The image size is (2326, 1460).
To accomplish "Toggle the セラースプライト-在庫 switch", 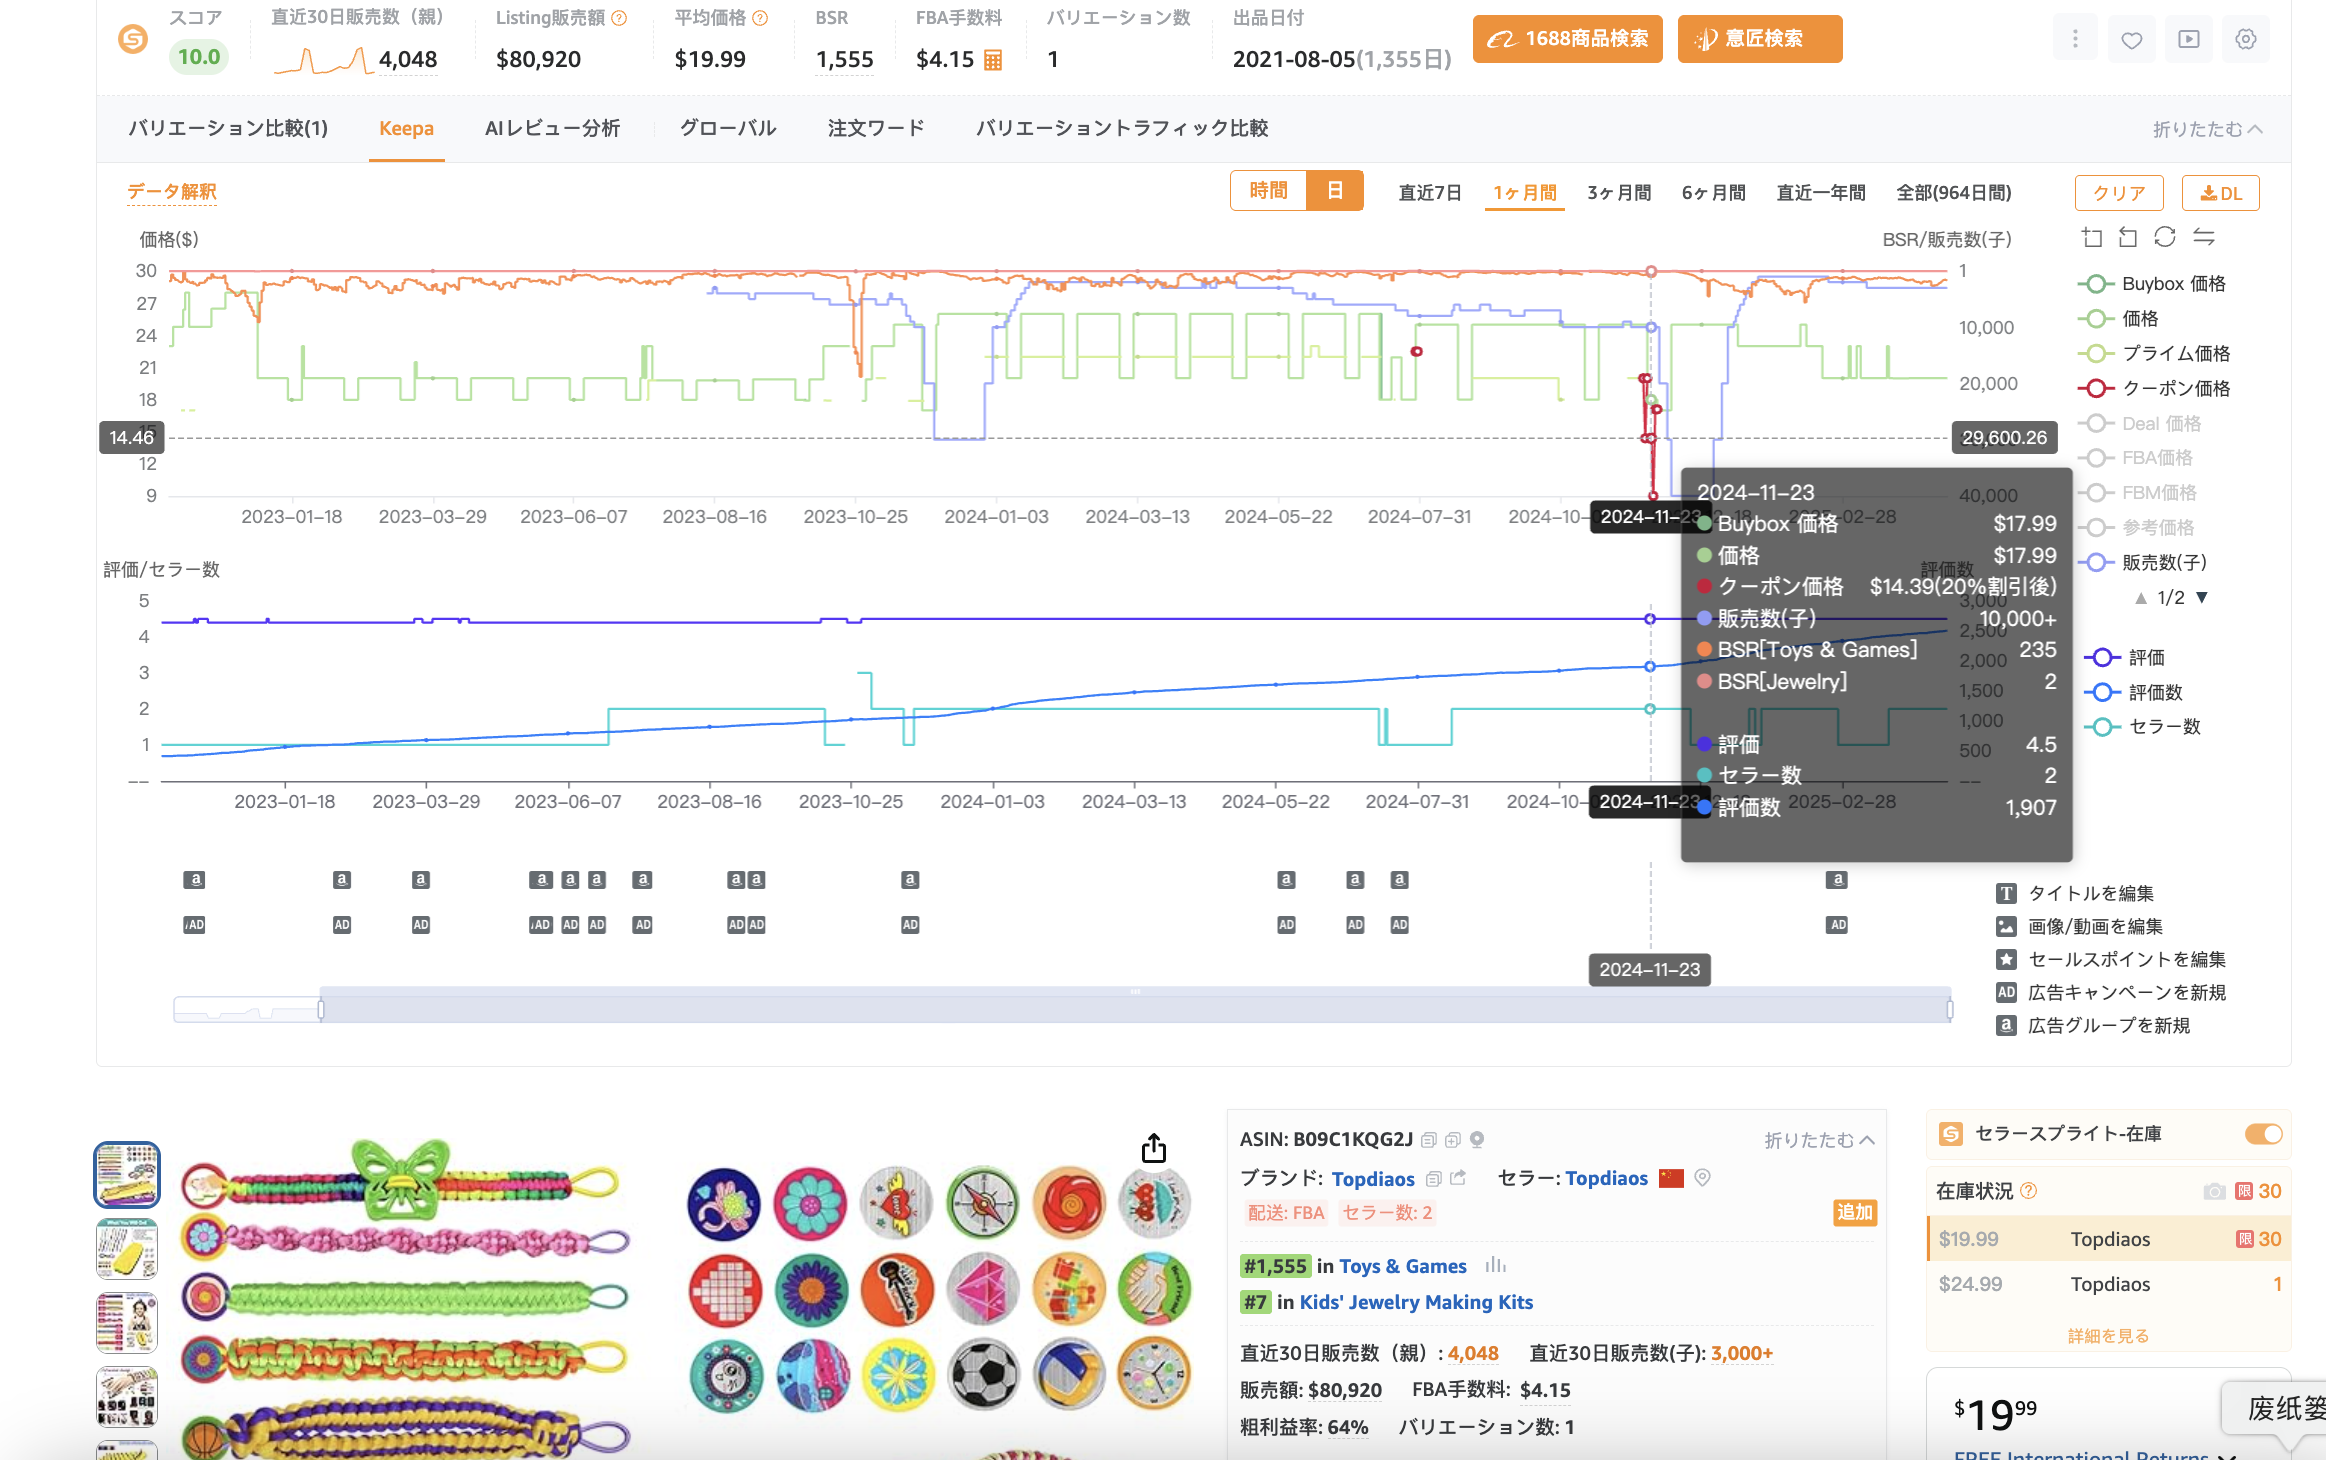I will click(x=2263, y=1134).
